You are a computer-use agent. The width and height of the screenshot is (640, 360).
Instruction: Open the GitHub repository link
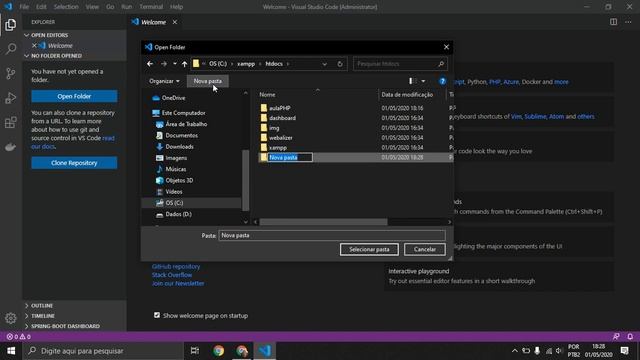(176, 267)
